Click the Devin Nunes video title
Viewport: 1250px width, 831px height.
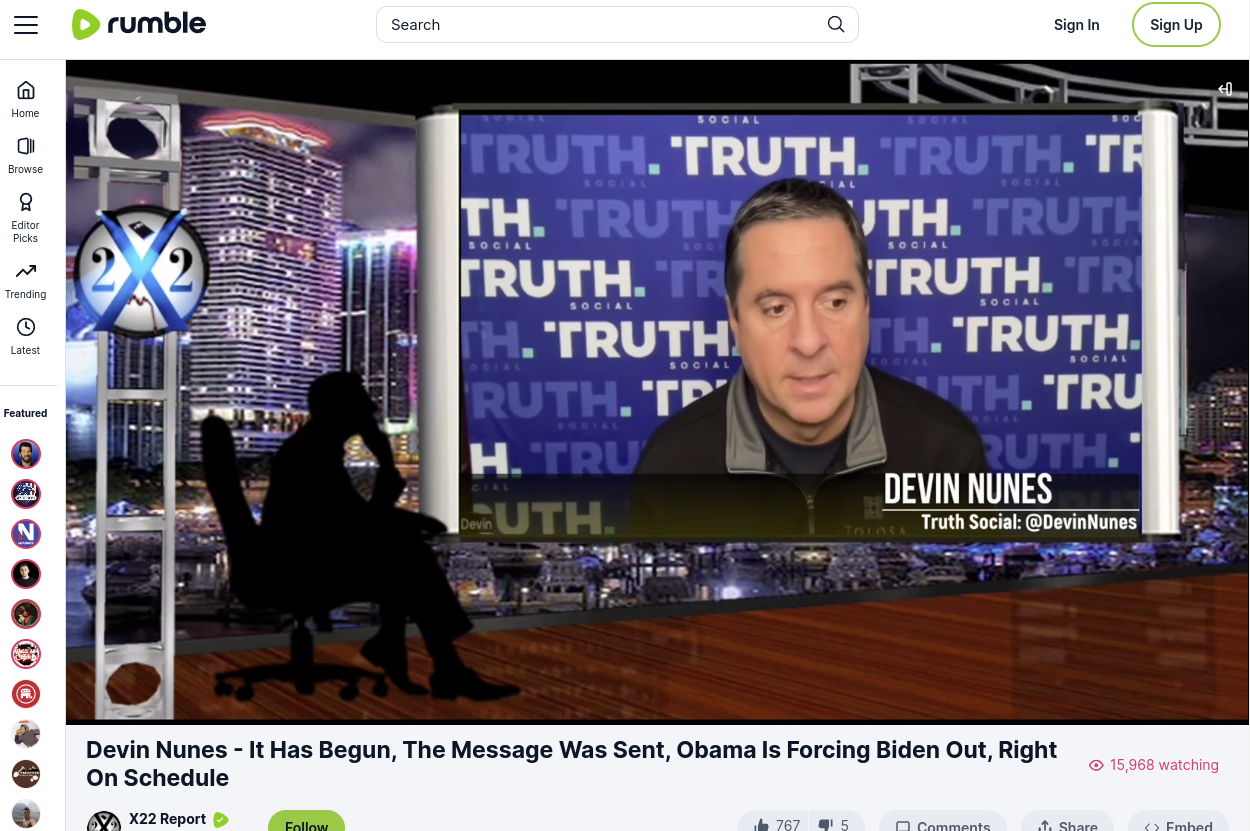(x=571, y=764)
